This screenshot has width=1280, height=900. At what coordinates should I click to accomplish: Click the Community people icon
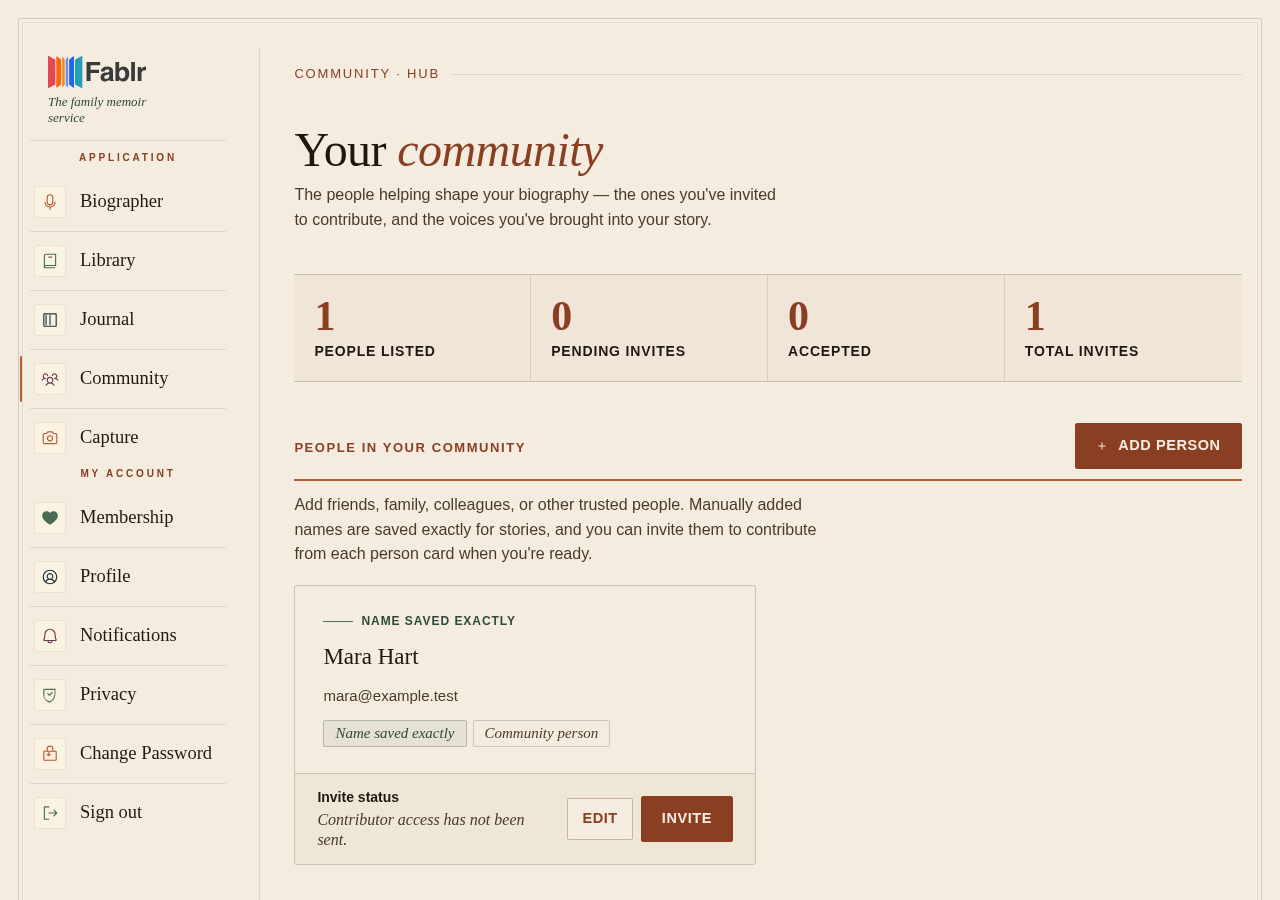pyautogui.click(x=50, y=379)
